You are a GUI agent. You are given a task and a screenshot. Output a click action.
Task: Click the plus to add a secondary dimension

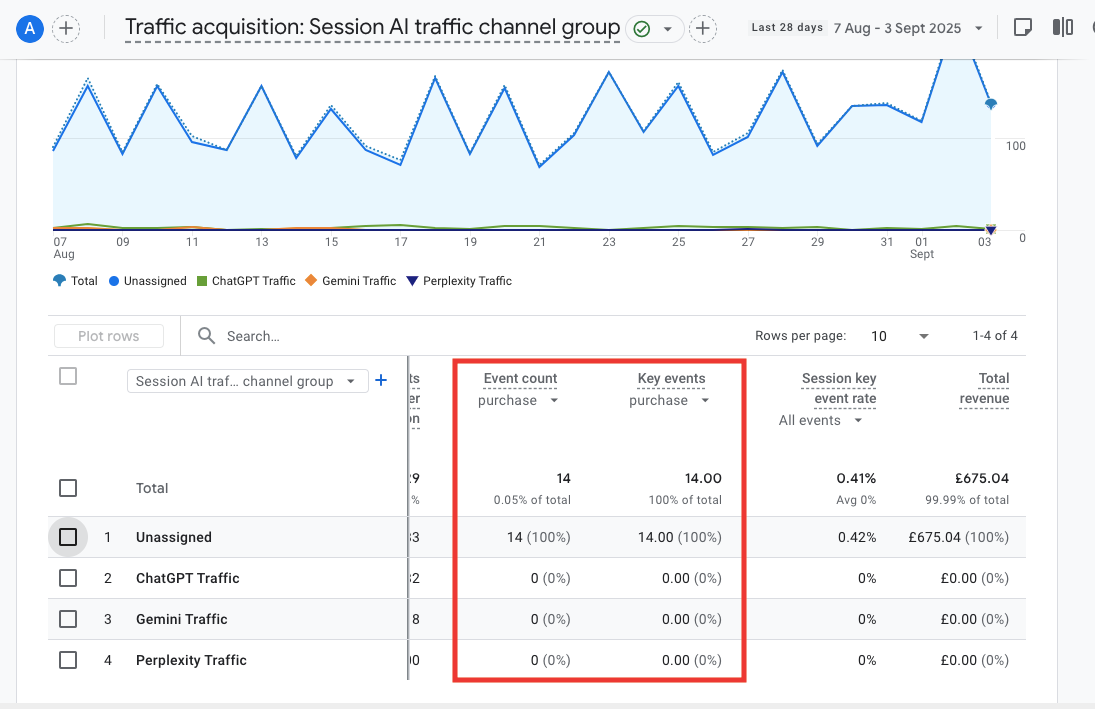click(382, 381)
